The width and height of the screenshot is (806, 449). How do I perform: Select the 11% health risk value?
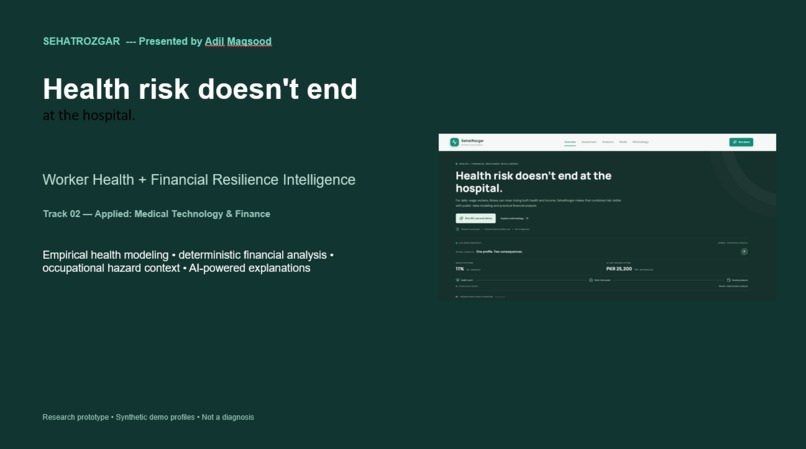click(460, 269)
